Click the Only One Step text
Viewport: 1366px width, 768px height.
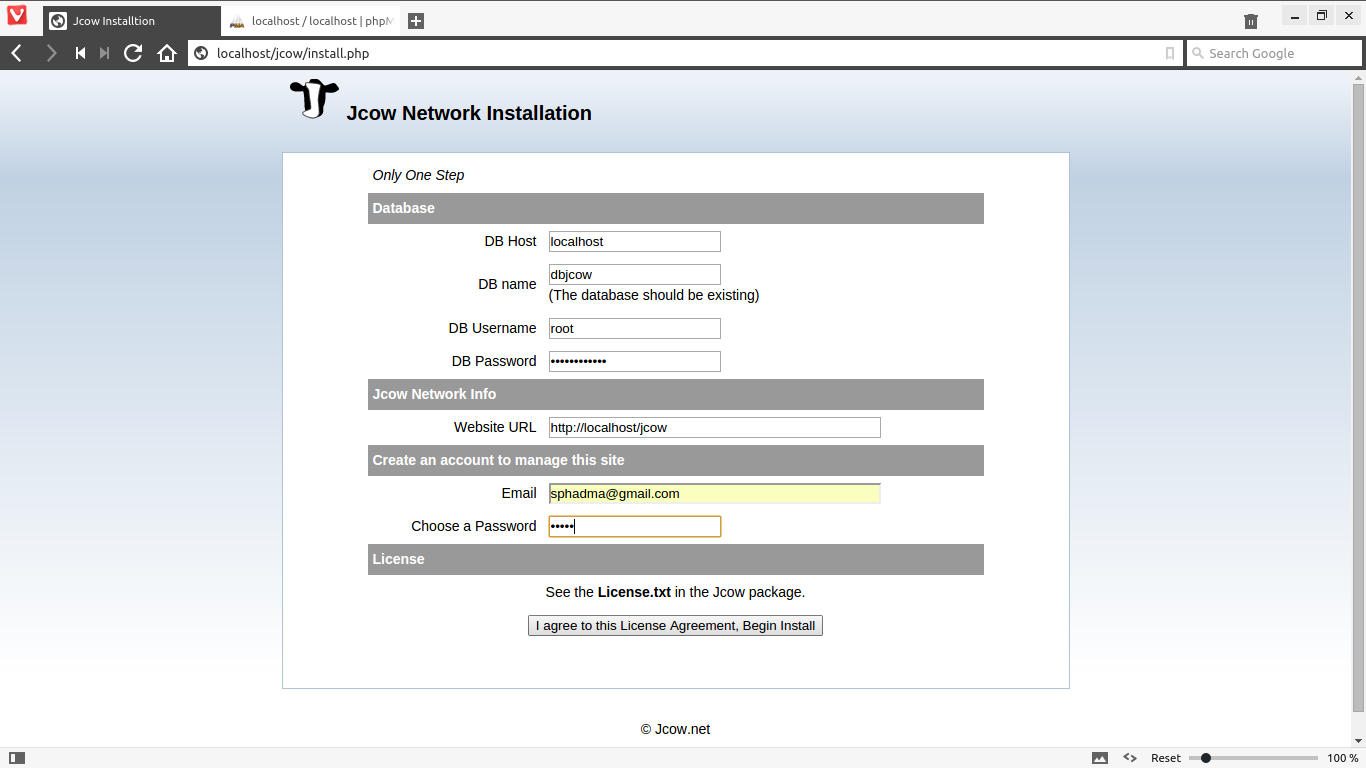coord(418,175)
